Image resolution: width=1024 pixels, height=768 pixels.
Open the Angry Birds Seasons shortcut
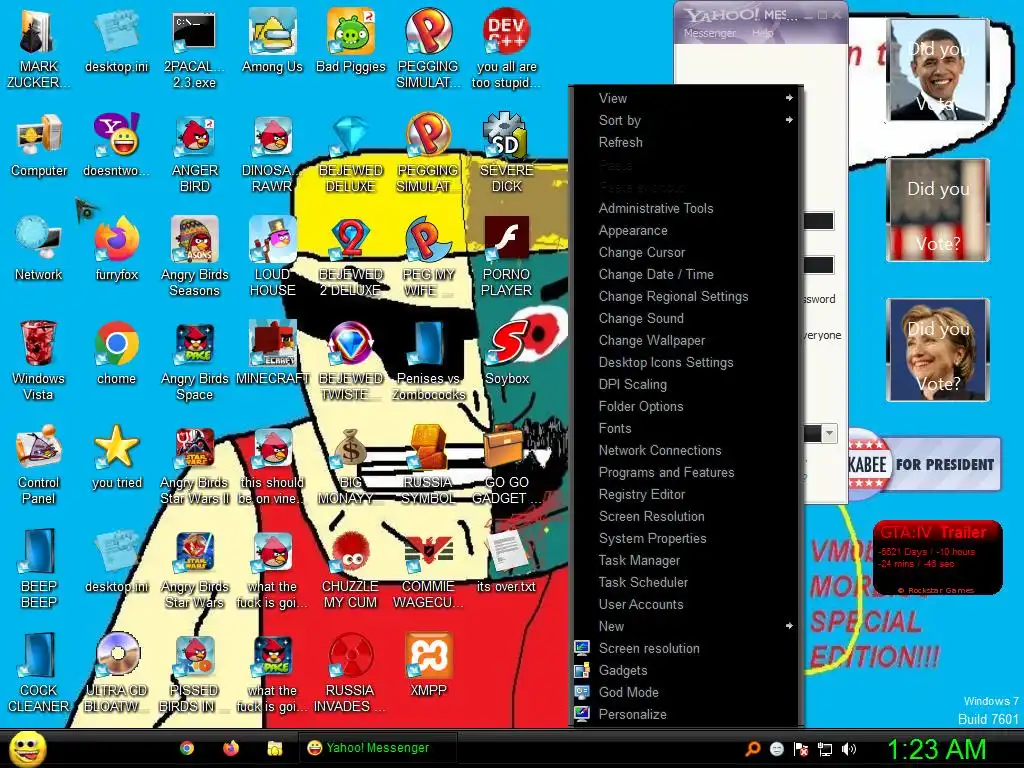(x=195, y=257)
